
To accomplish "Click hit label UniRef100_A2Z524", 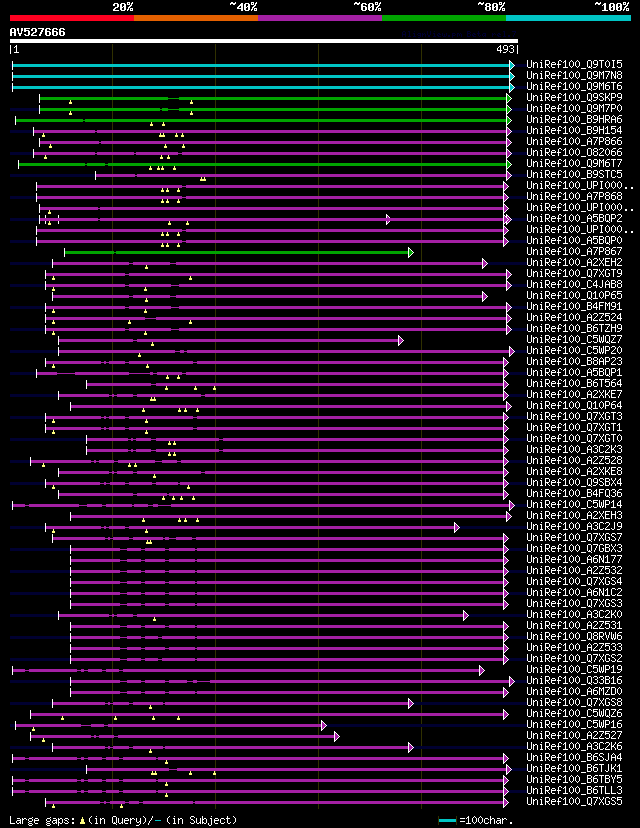I will 574,317.
